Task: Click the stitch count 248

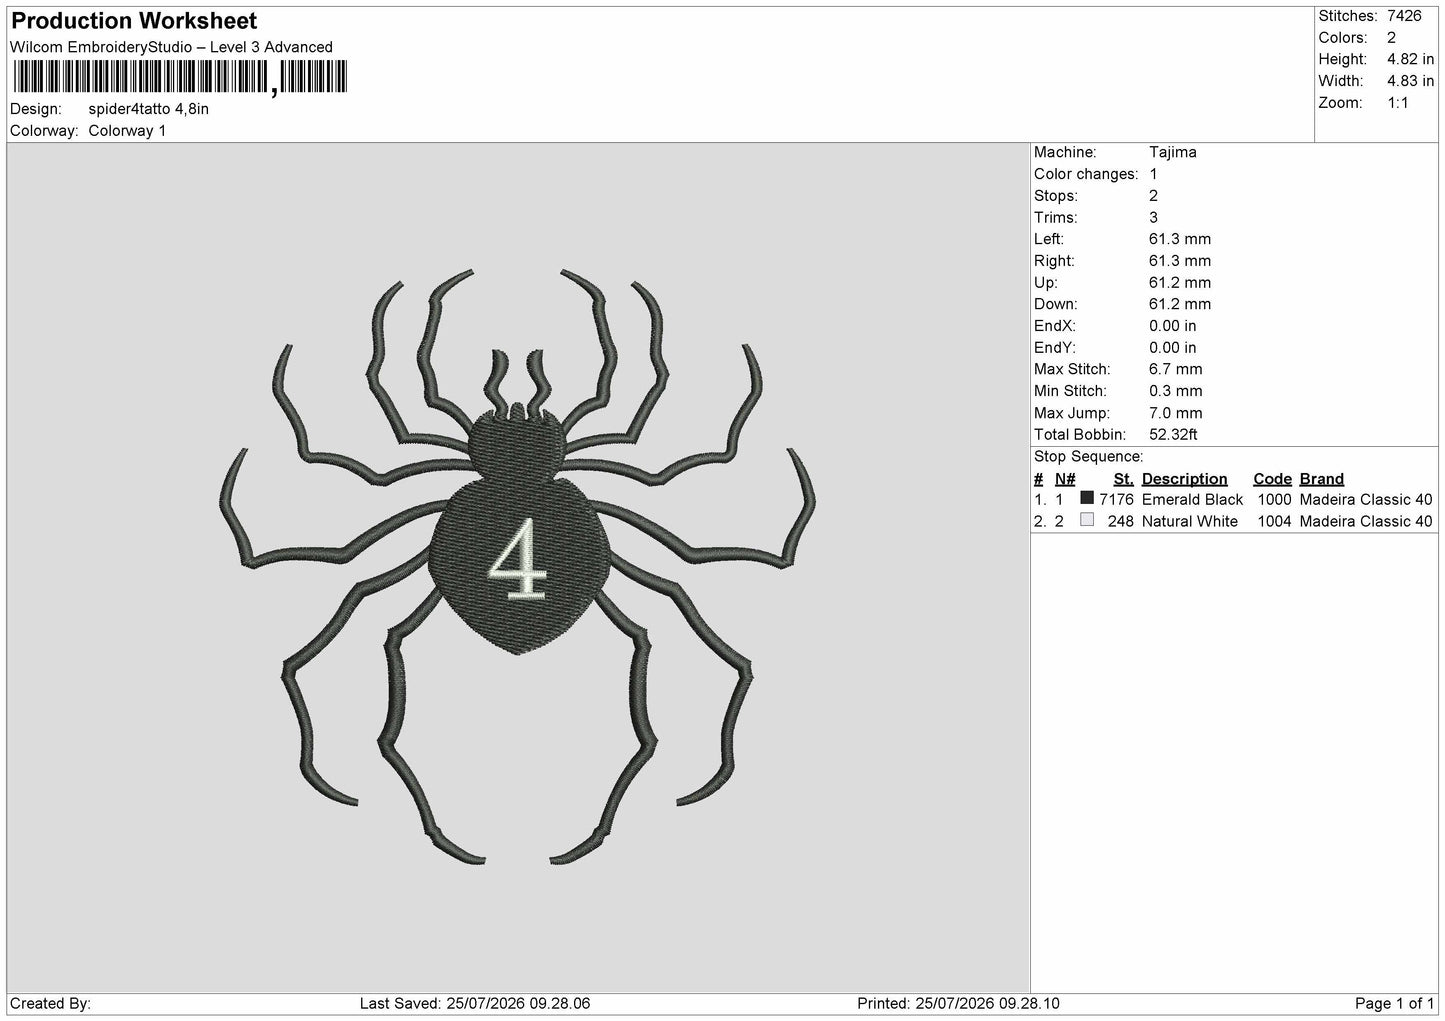Action: tap(1121, 522)
